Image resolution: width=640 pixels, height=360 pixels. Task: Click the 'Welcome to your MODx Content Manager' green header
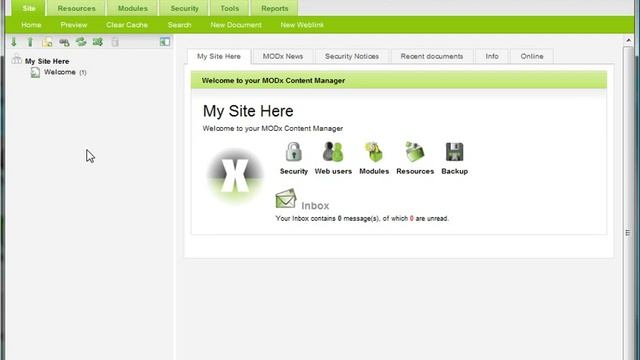point(399,80)
